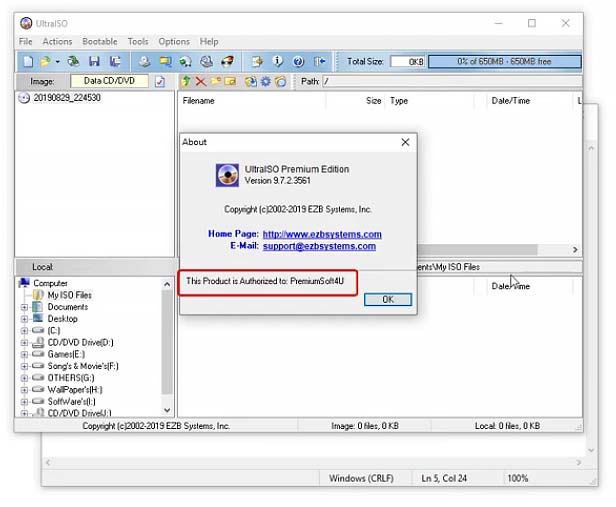This screenshot has height=507, width=616.
Task: Expand the Desktop tree node
Action: click(24, 319)
